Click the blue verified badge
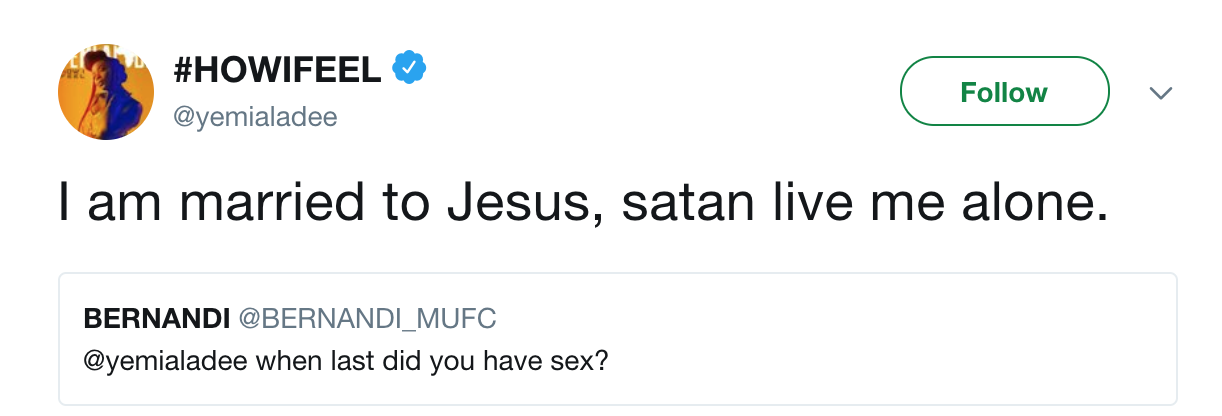This screenshot has width=1222, height=416. [x=409, y=69]
